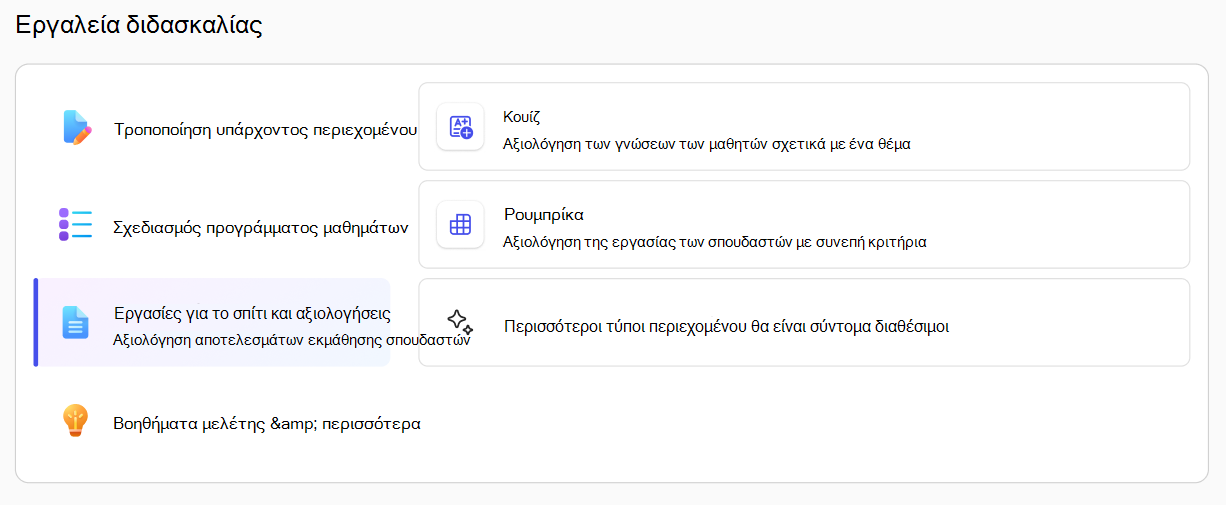The width and height of the screenshot is (1226, 505).
Task: Click the Εργαλεία διδασκαλίας heading
Action: [x=139, y=26]
